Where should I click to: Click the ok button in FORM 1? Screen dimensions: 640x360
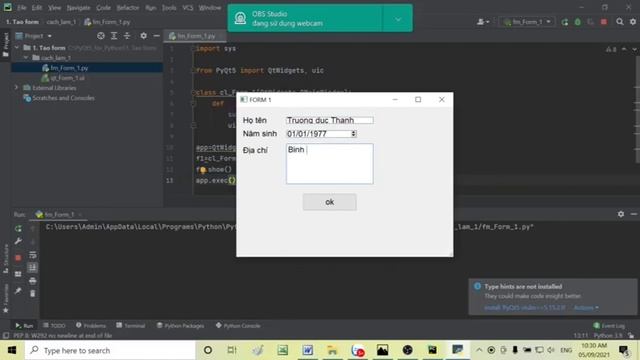coord(329,202)
